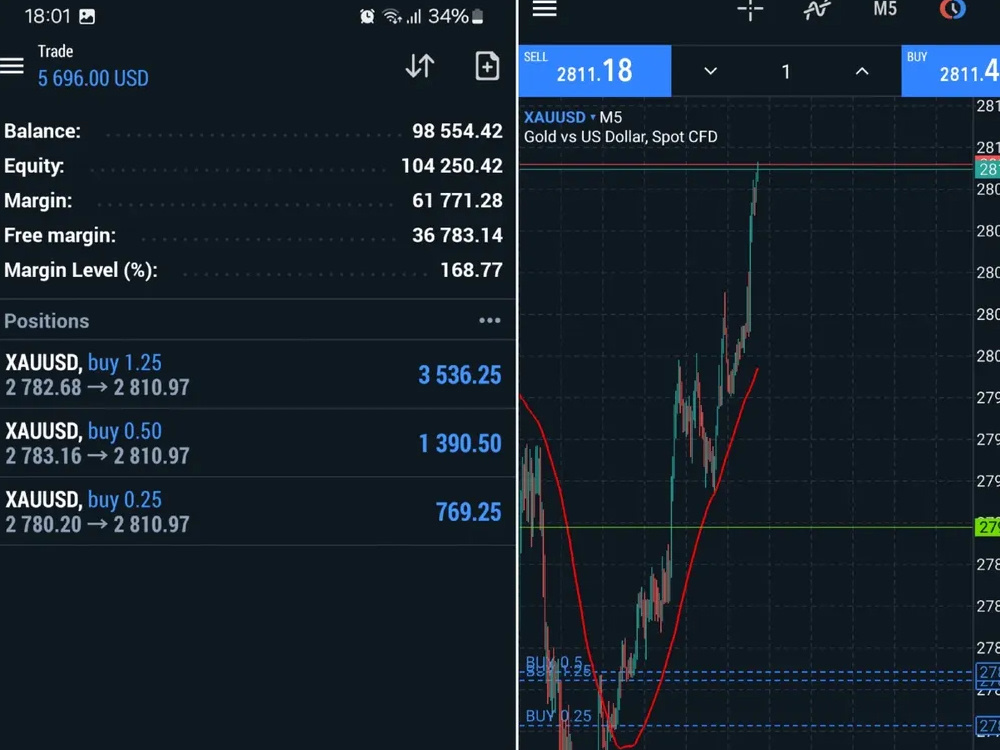Tap the BUY 0.5 order line label
This screenshot has height=750, width=1000.
(554, 663)
